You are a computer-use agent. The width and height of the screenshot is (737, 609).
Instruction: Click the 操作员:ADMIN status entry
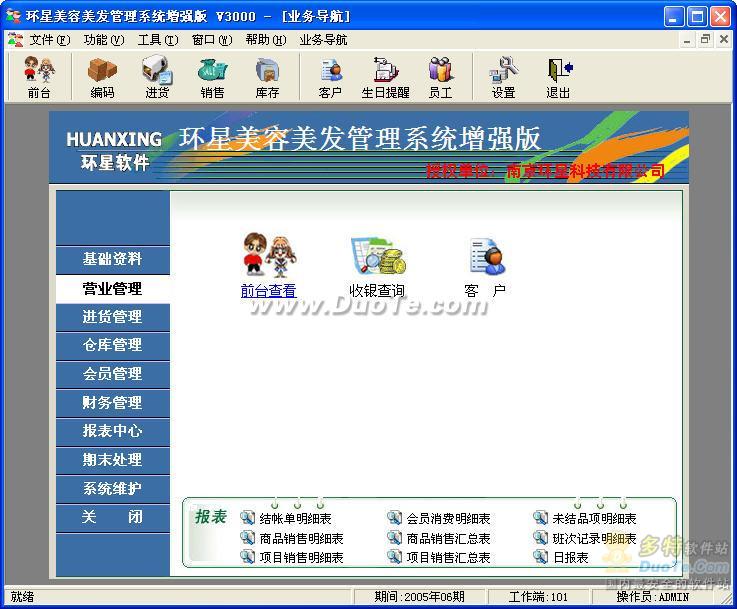point(652,597)
